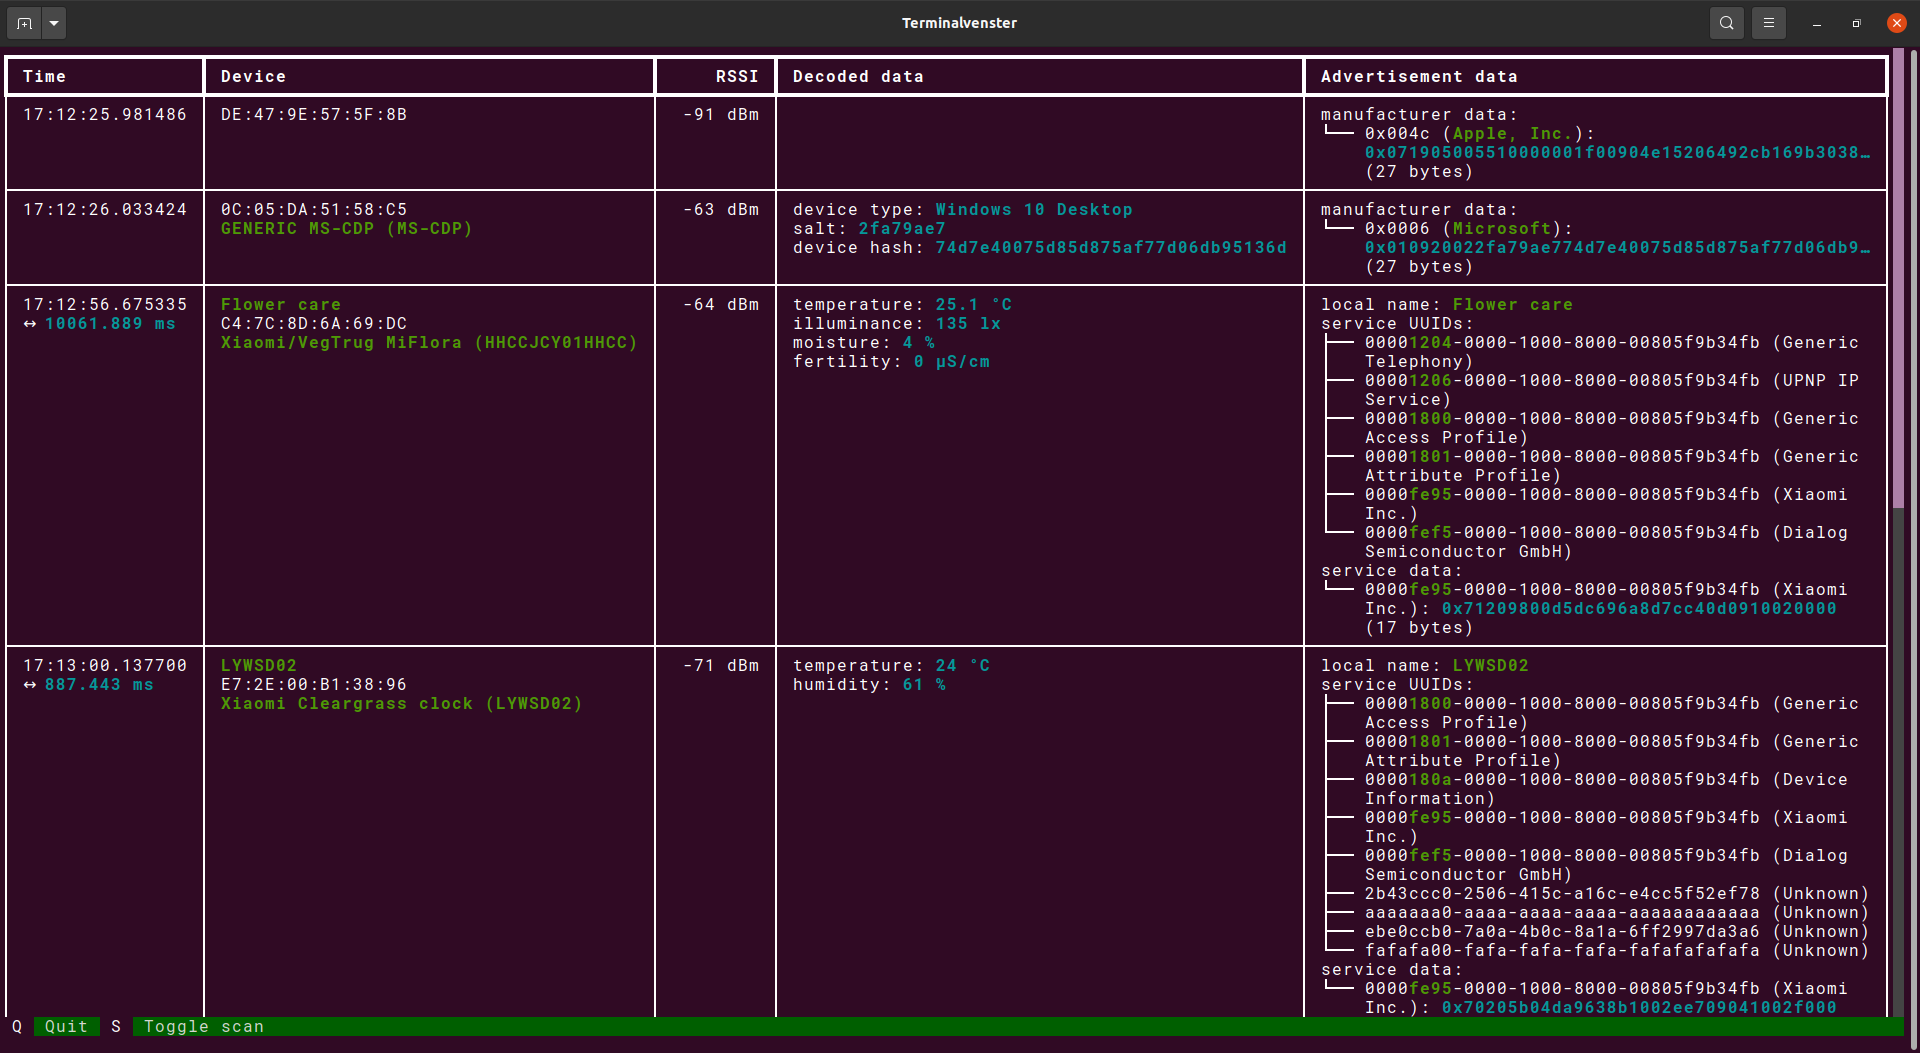The height and width of the screenshot is (1053, 1920).
Task: Click the 887.443 ms interval value
Action: point(99,685)
